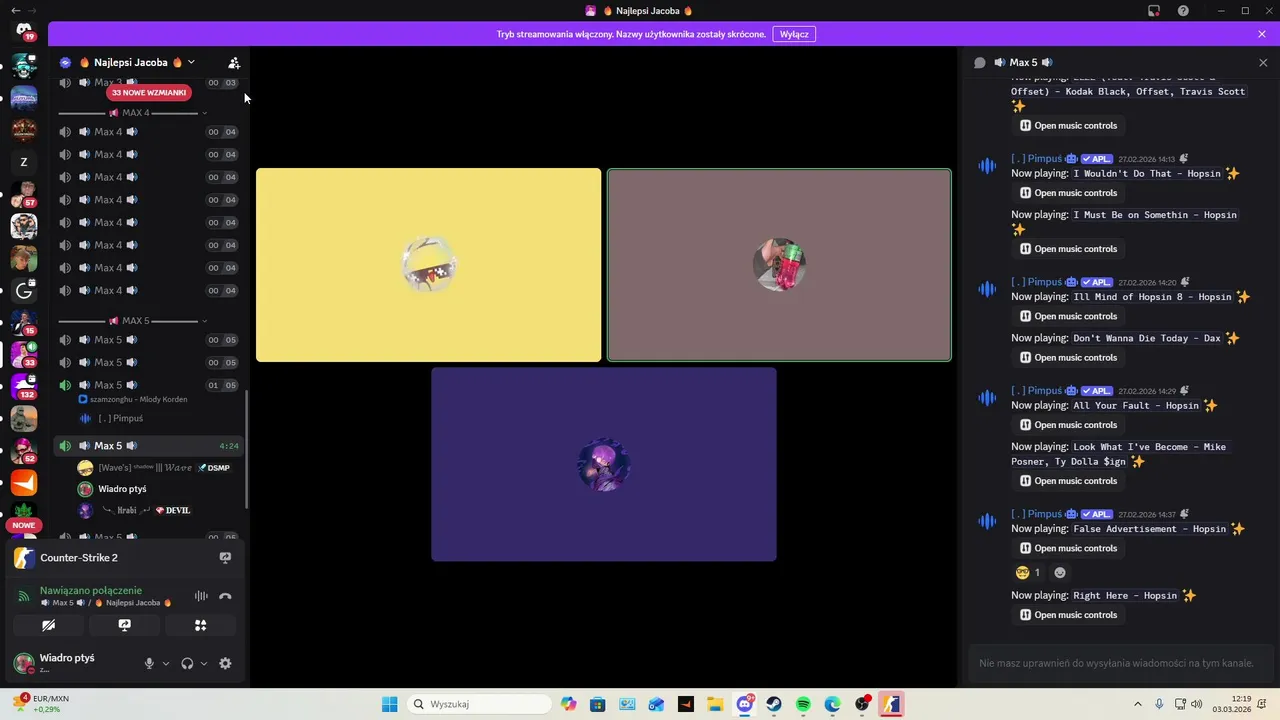
Task: Dismiss the streamer mode banner
Action: [x=1262, y=34]
